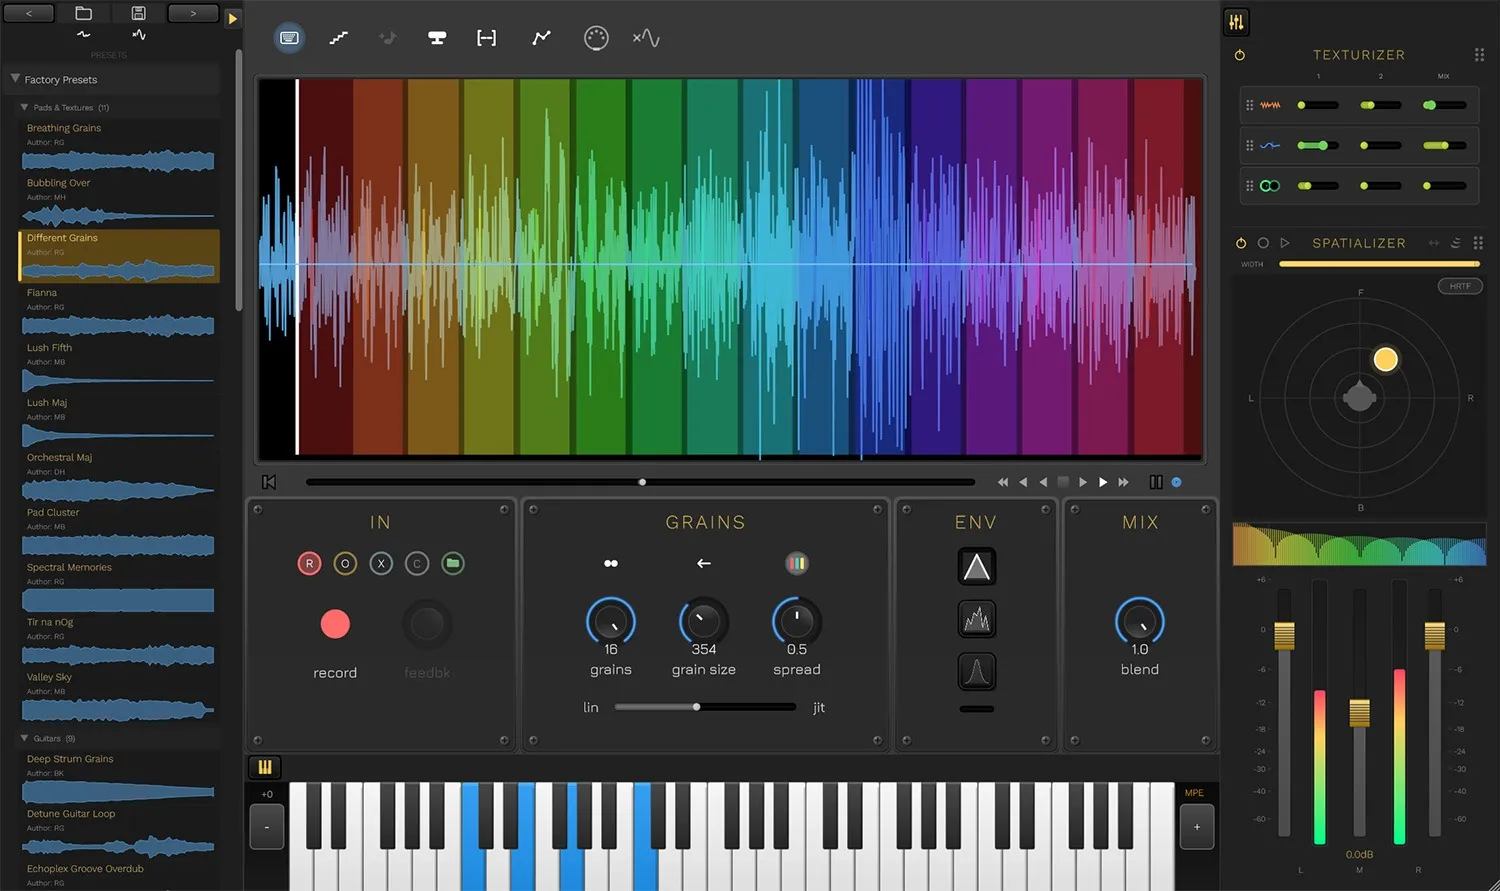Click the colored bars icon above spread
Screen dimensions: 1500x891
coord(797,564)
